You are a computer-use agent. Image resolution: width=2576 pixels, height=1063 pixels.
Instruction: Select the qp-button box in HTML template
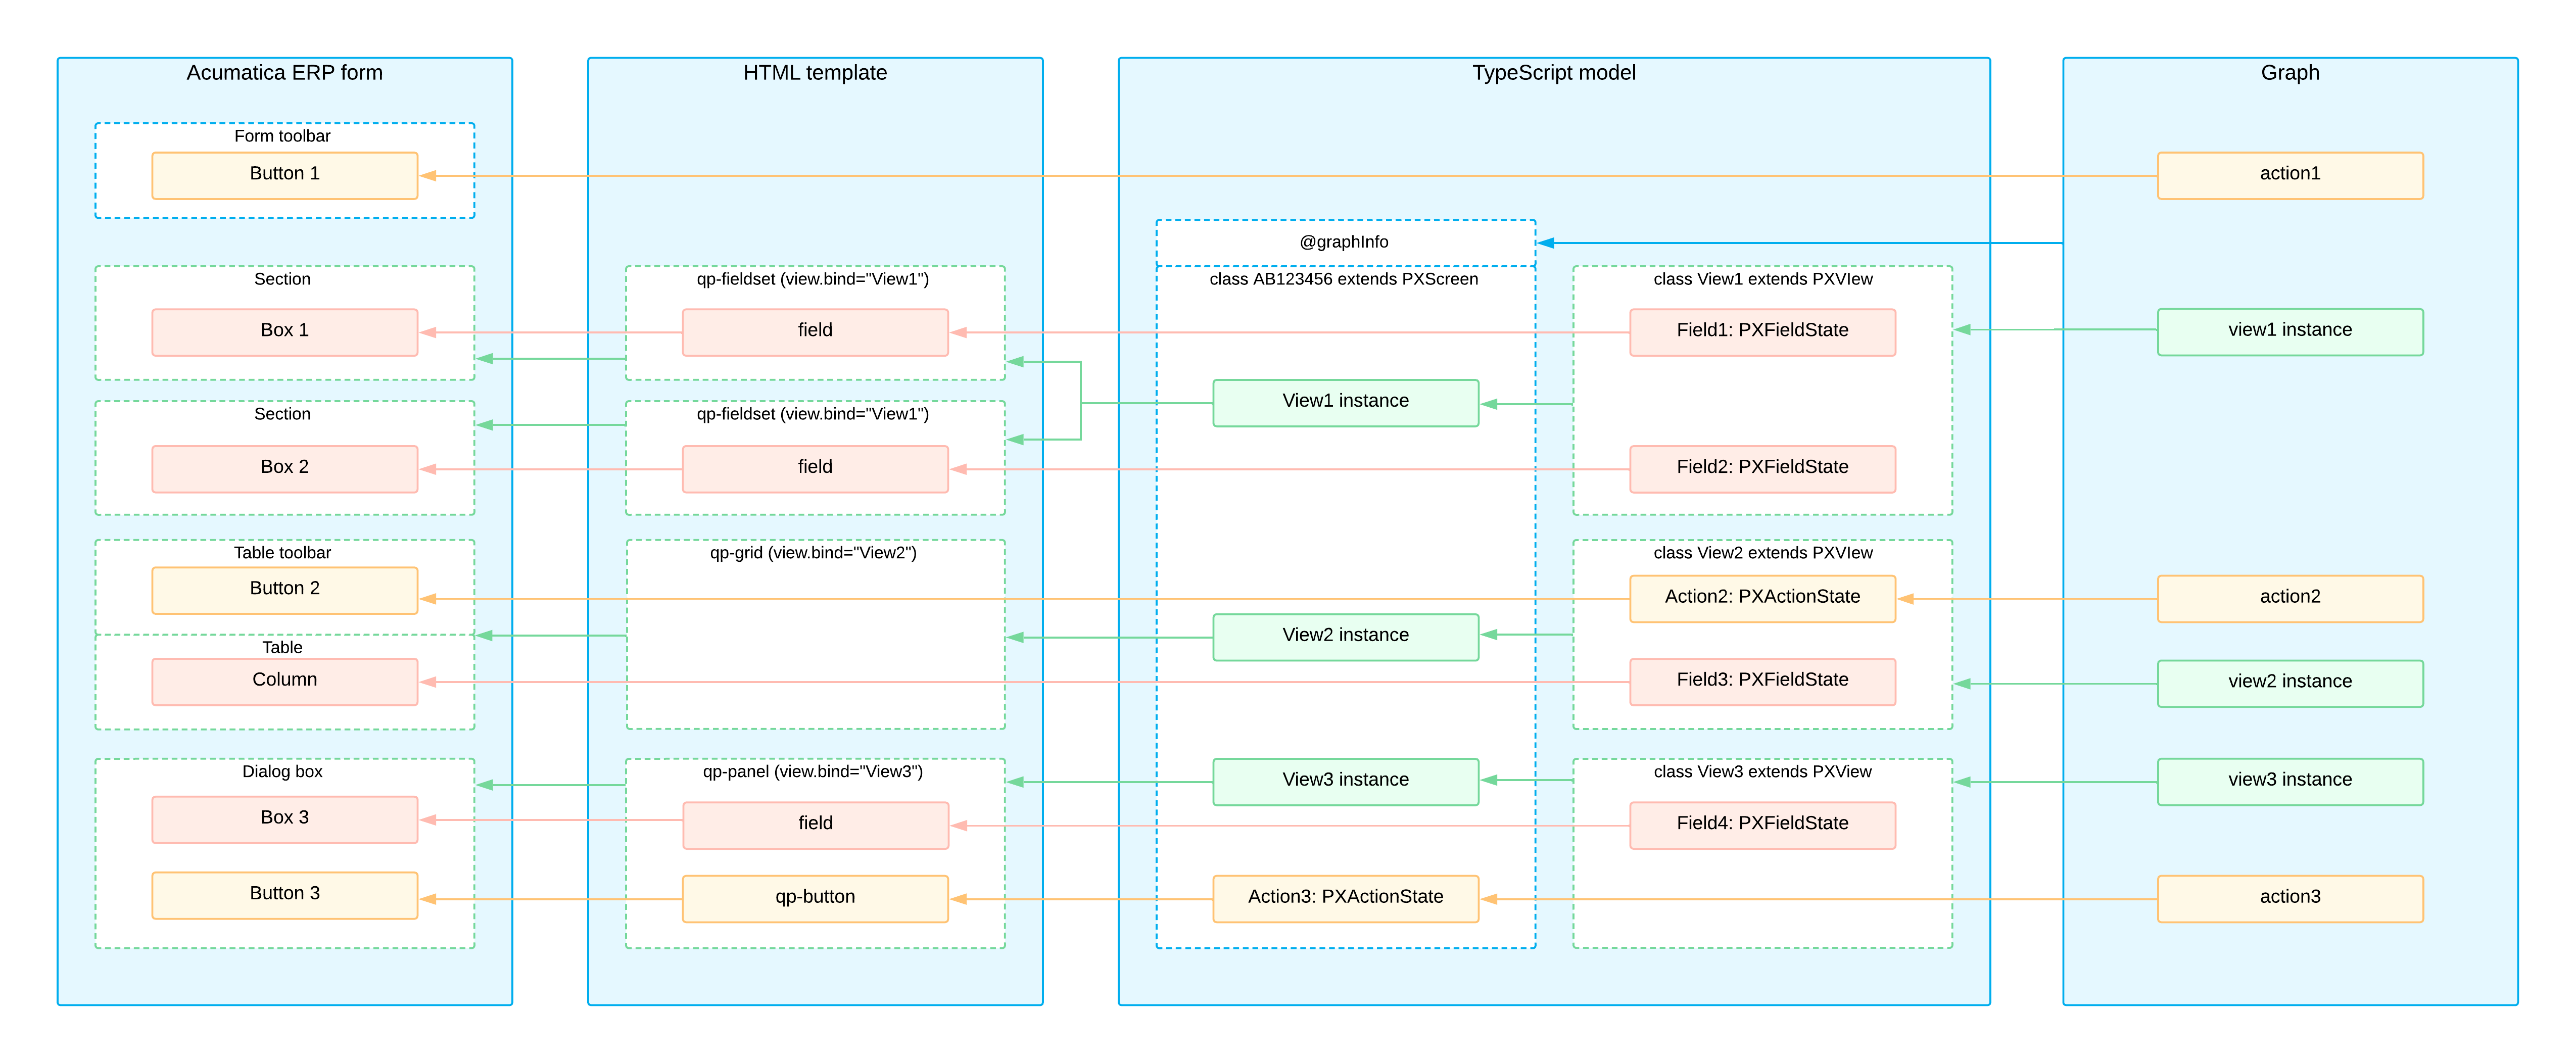click(x=815, y=898)
